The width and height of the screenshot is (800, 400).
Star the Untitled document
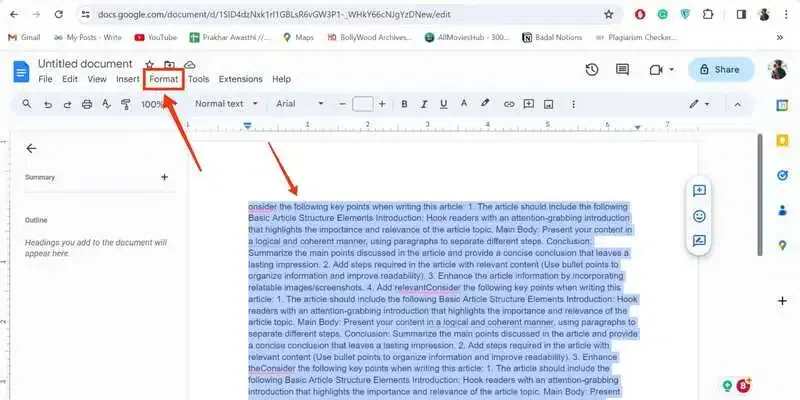(149, 64)
